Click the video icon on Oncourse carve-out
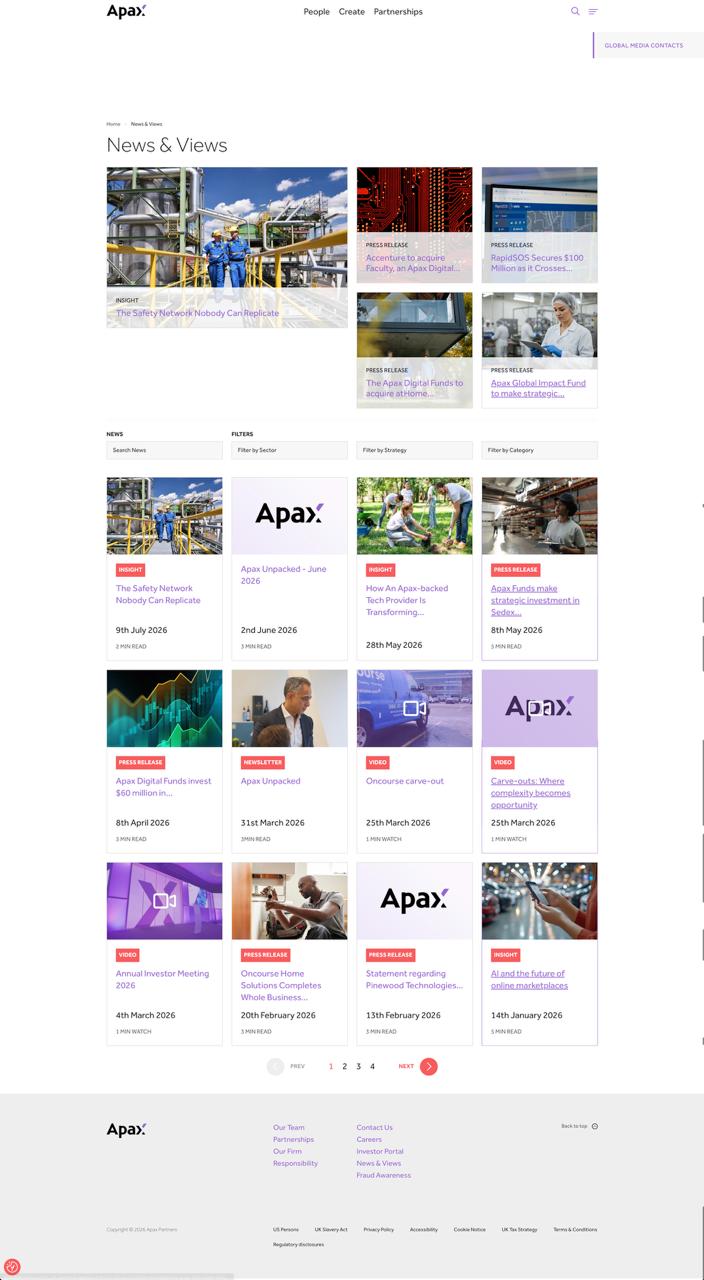Screen dimensions: 704x1280 point(414,708)
